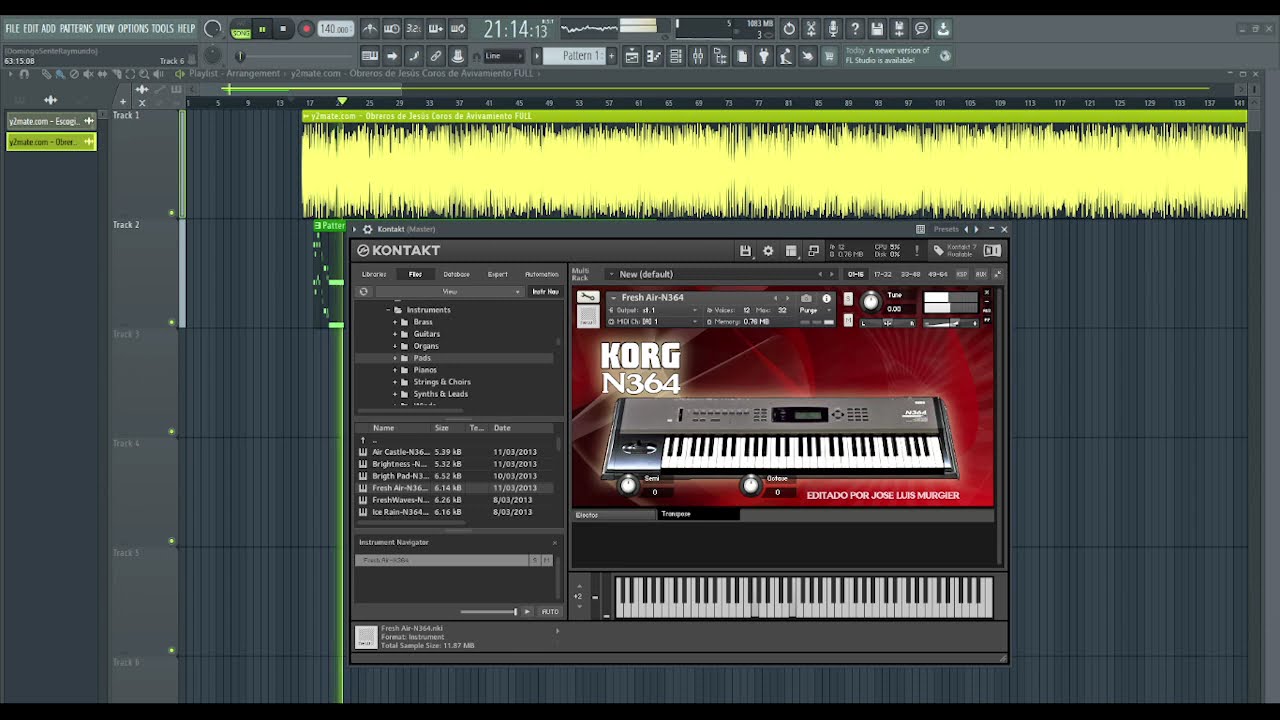1280x720 pixels.
Task: Switch to the Automation tab
Action: [541, 274]
